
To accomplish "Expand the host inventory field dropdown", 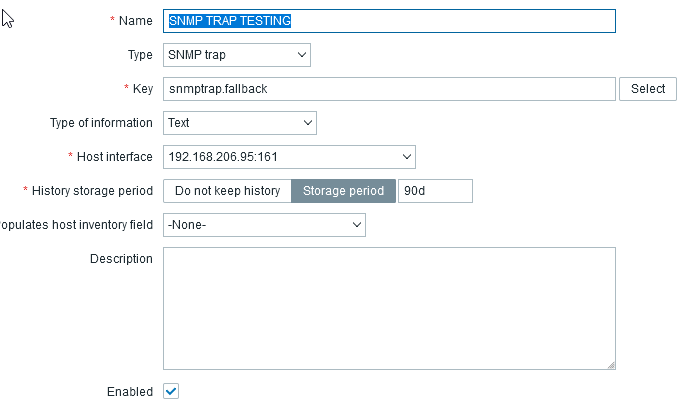I will coord(264,225).
